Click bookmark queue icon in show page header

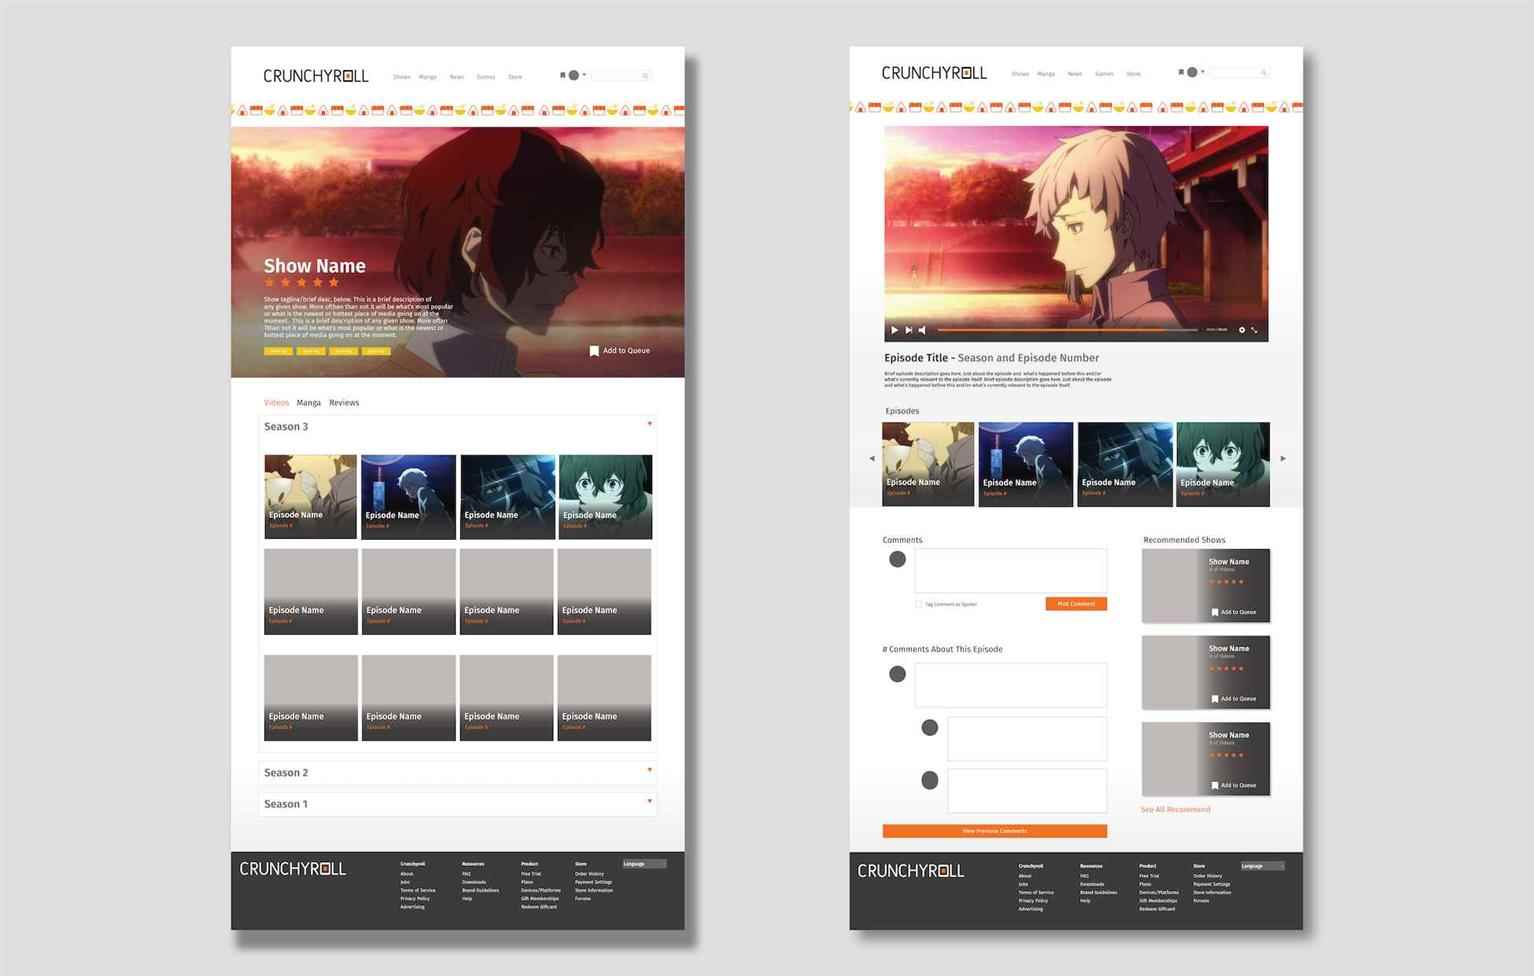click(562, 75)
